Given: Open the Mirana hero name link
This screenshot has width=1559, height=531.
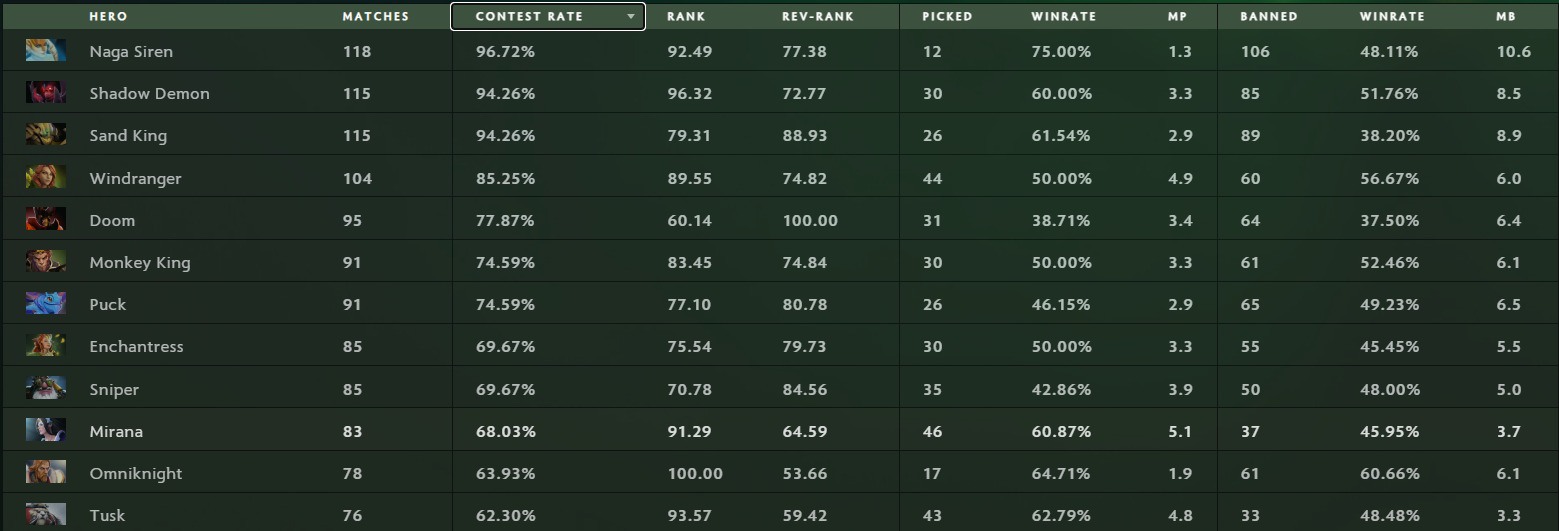Looking at the screenshot, I should point(116,432).
